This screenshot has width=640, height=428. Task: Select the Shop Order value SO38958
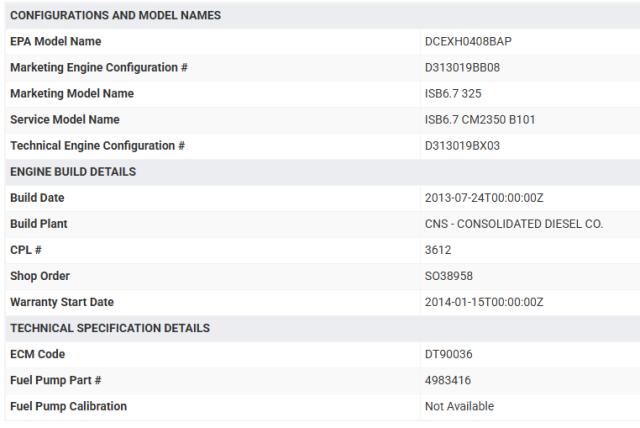[449, 276]
